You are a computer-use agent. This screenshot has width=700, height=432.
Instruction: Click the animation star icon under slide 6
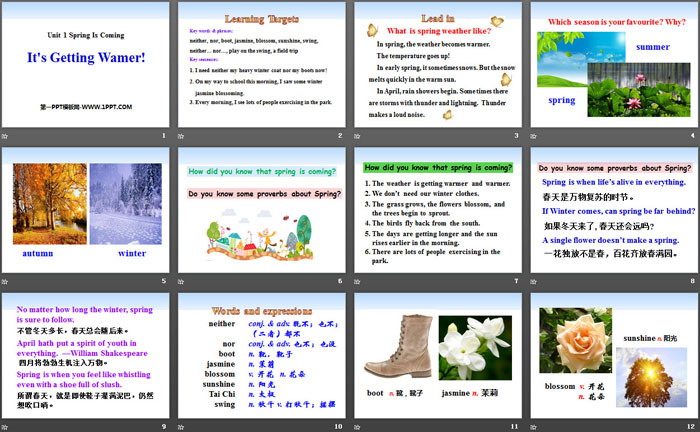181,282
